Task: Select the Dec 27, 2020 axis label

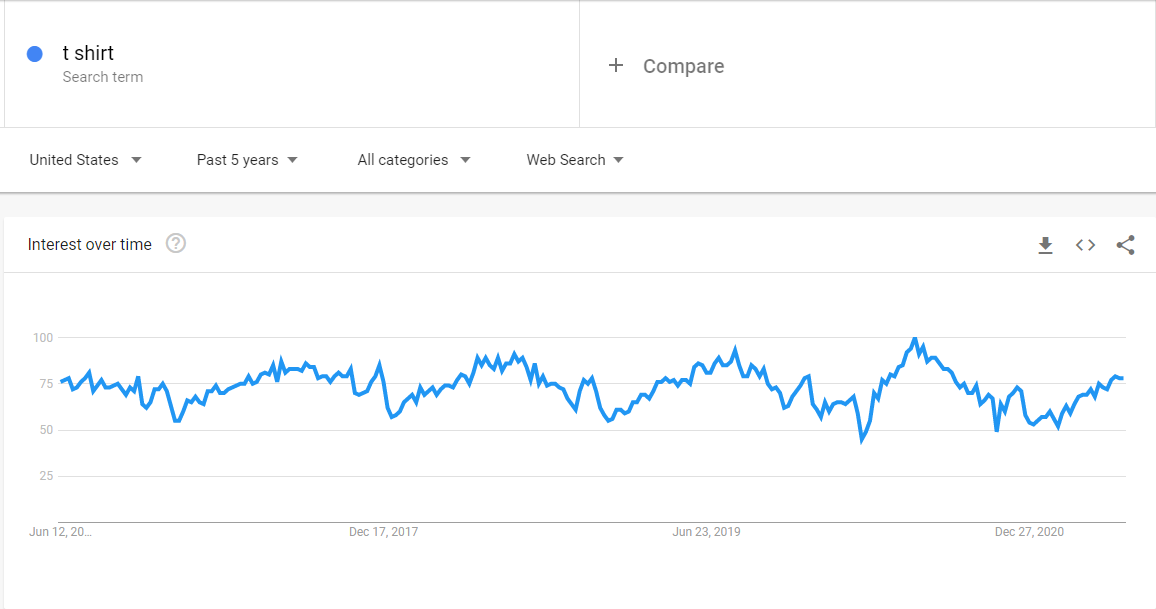Action: click(1029, 532)
